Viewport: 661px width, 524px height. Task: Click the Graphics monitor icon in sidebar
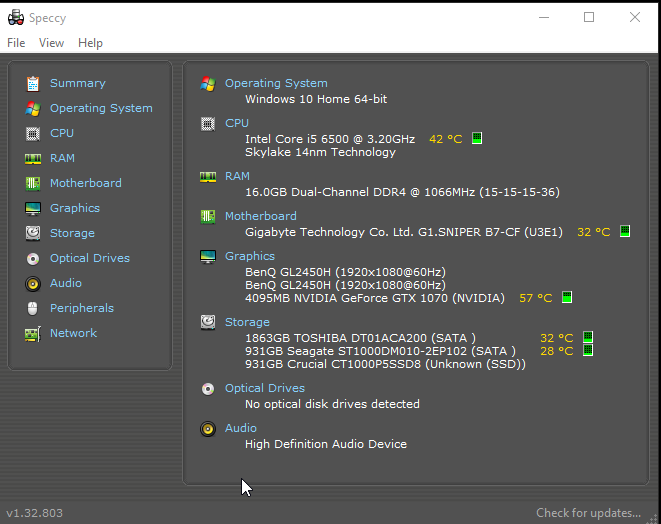click(x=33, y=208)
